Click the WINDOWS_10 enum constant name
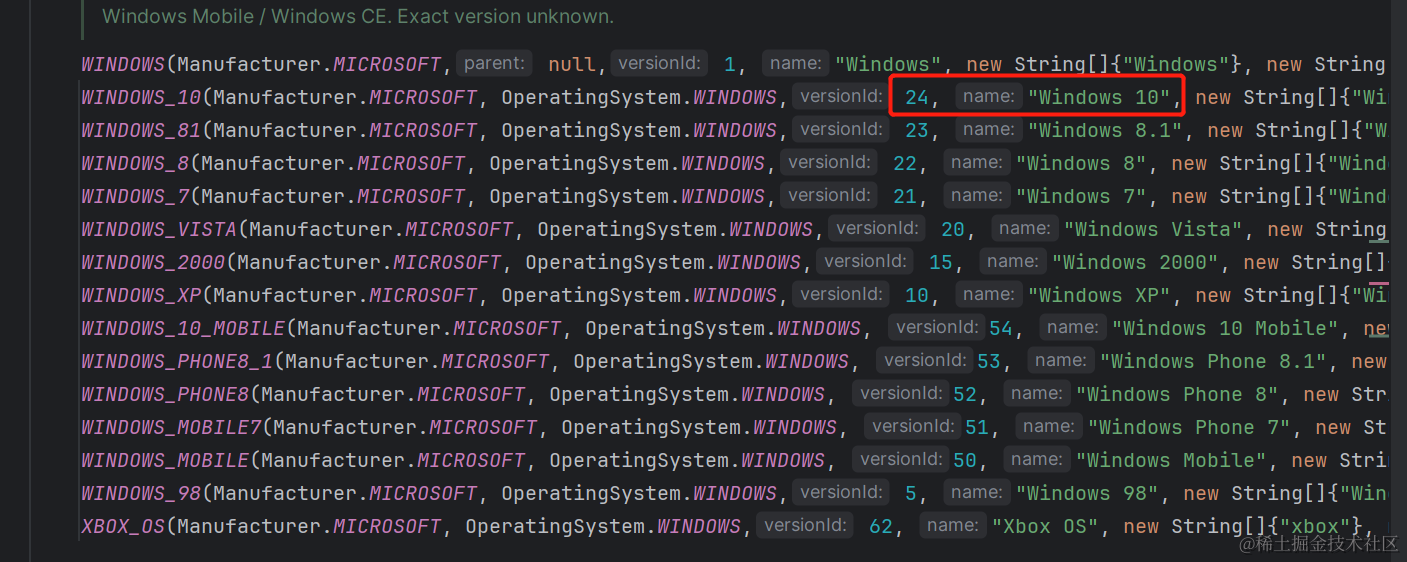 point(141,97)
